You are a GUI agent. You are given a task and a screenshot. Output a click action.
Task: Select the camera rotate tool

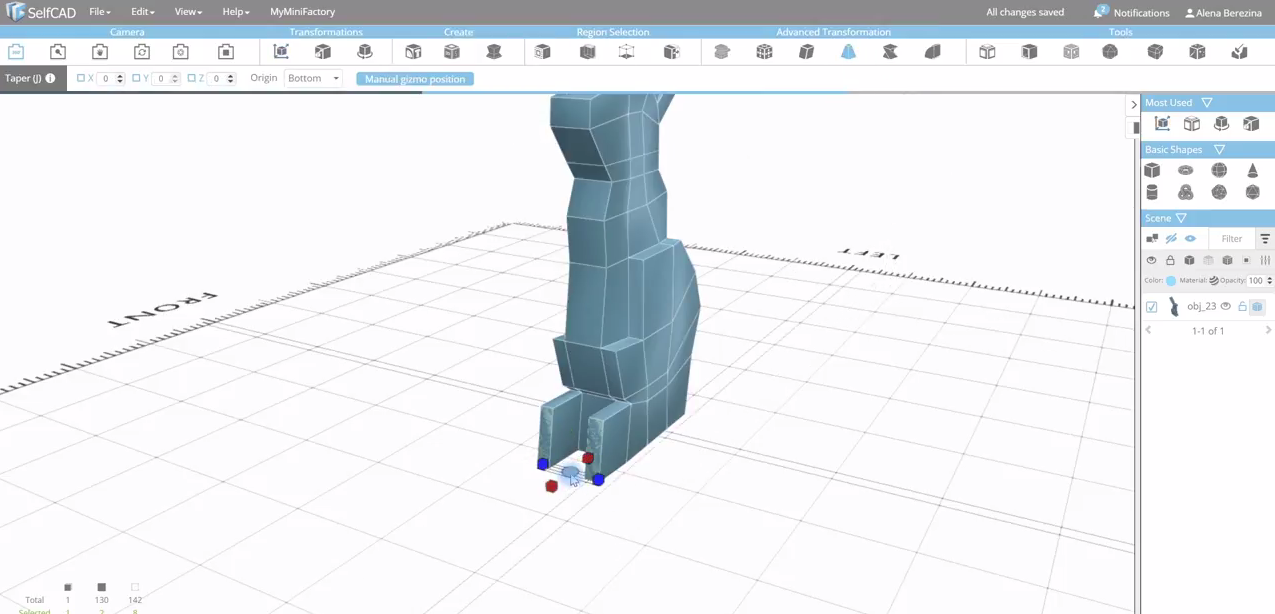click(142, 52)
